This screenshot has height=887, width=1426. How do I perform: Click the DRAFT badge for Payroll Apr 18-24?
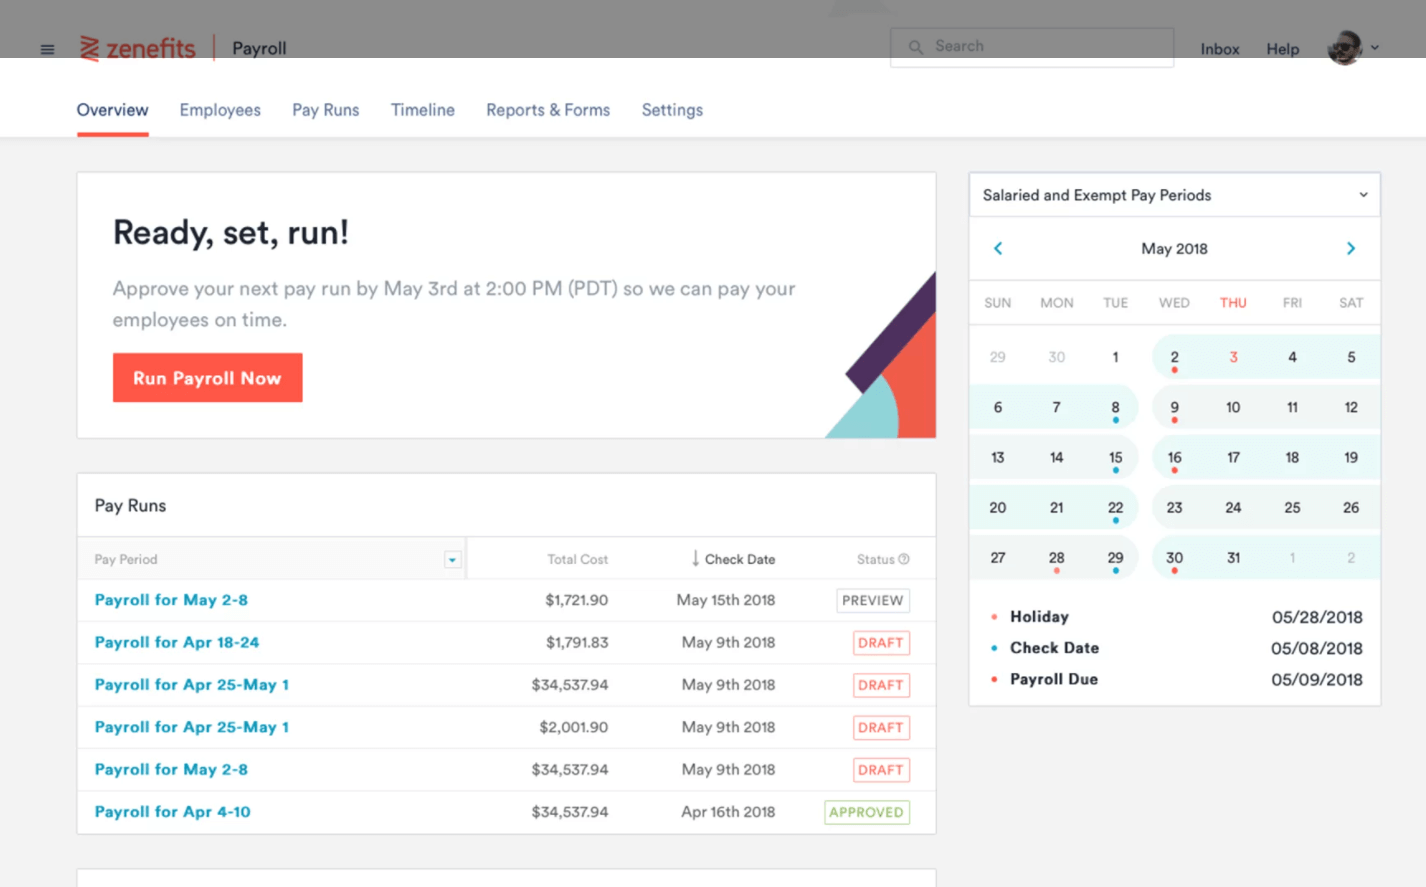click(x=880, y=642)
